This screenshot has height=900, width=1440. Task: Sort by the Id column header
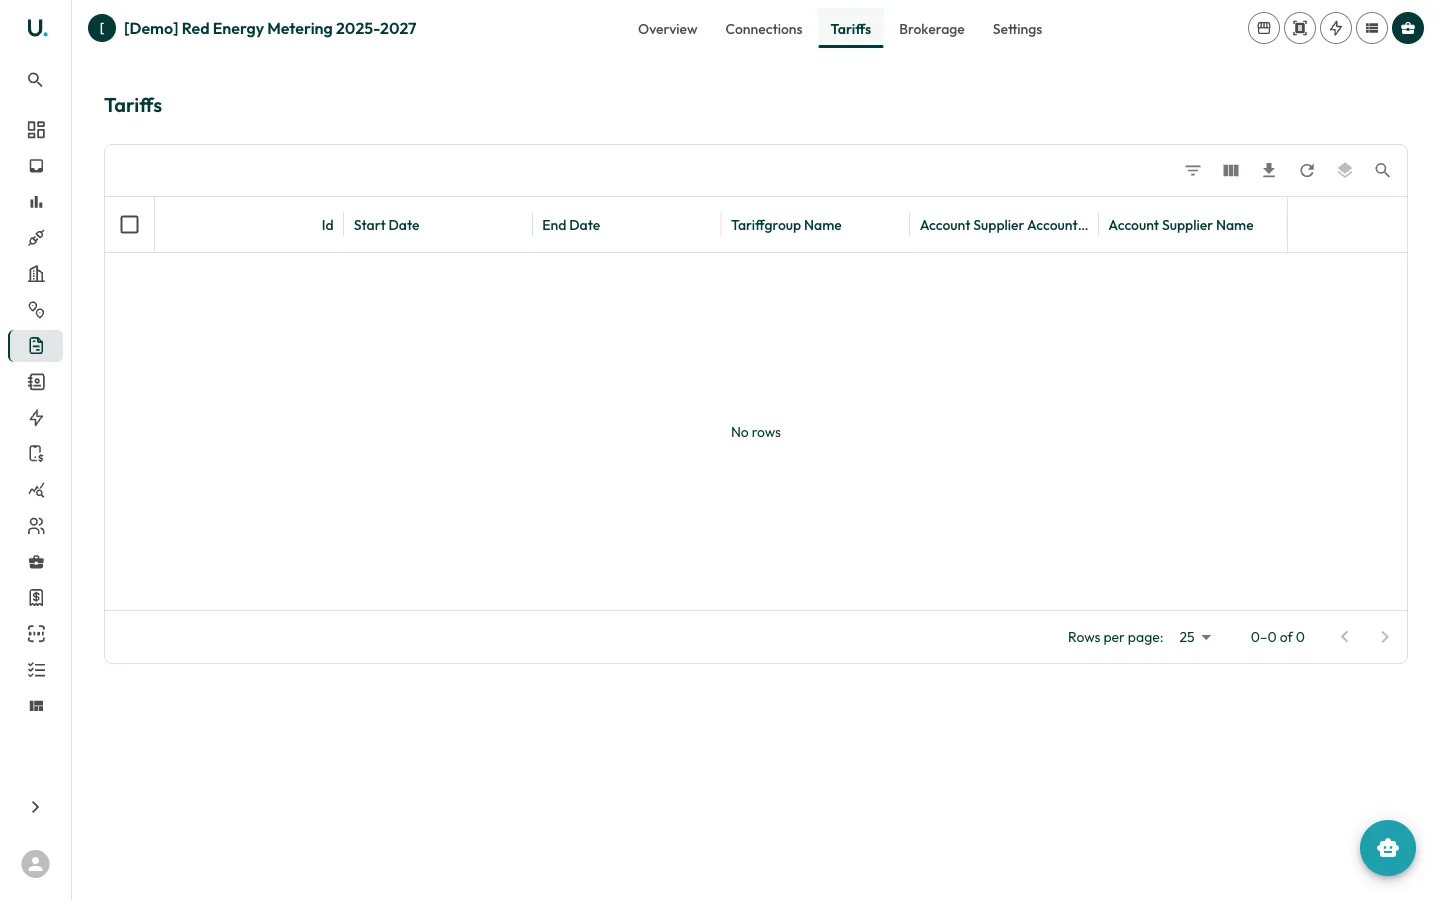coord(327,225)
